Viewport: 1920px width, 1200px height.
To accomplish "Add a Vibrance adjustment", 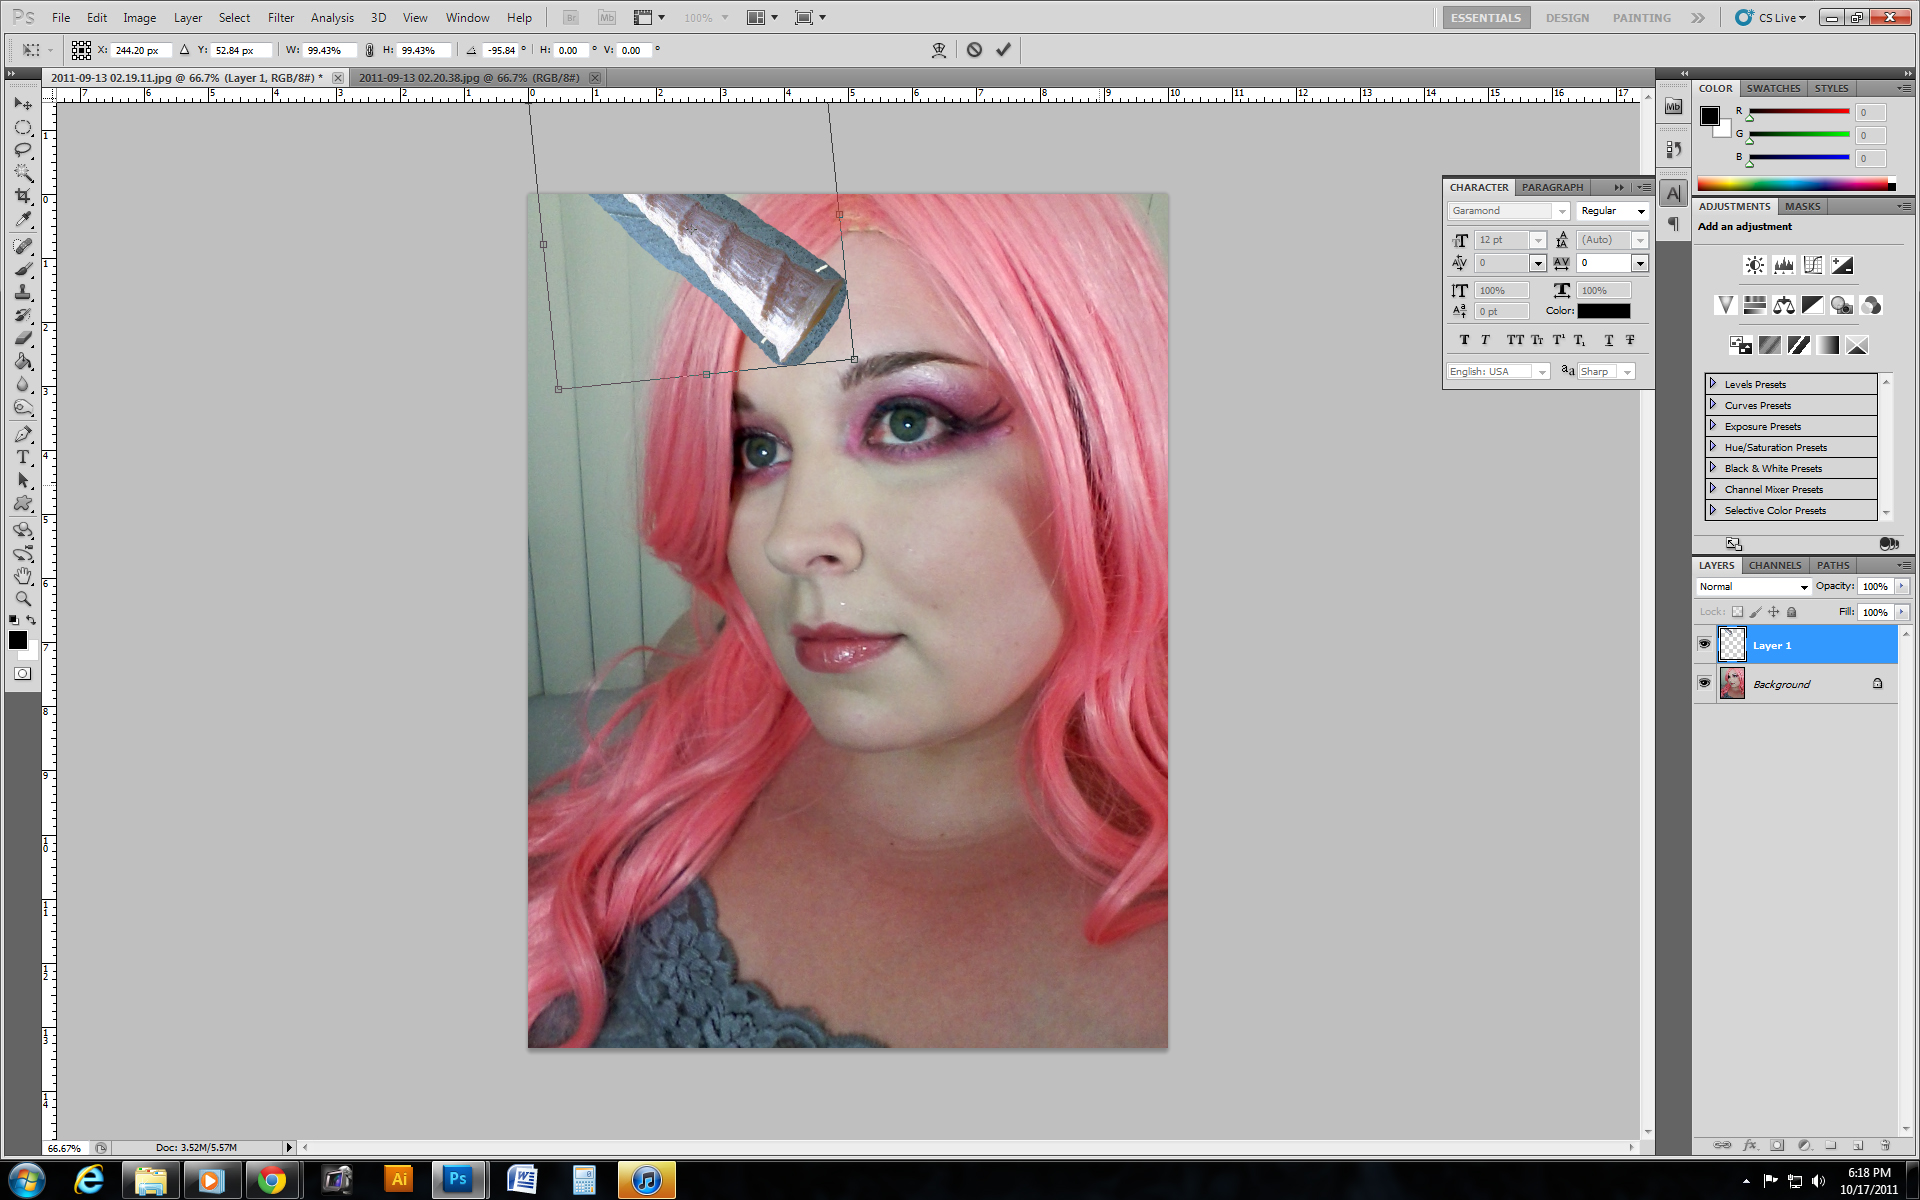I will click(1725, 305).
